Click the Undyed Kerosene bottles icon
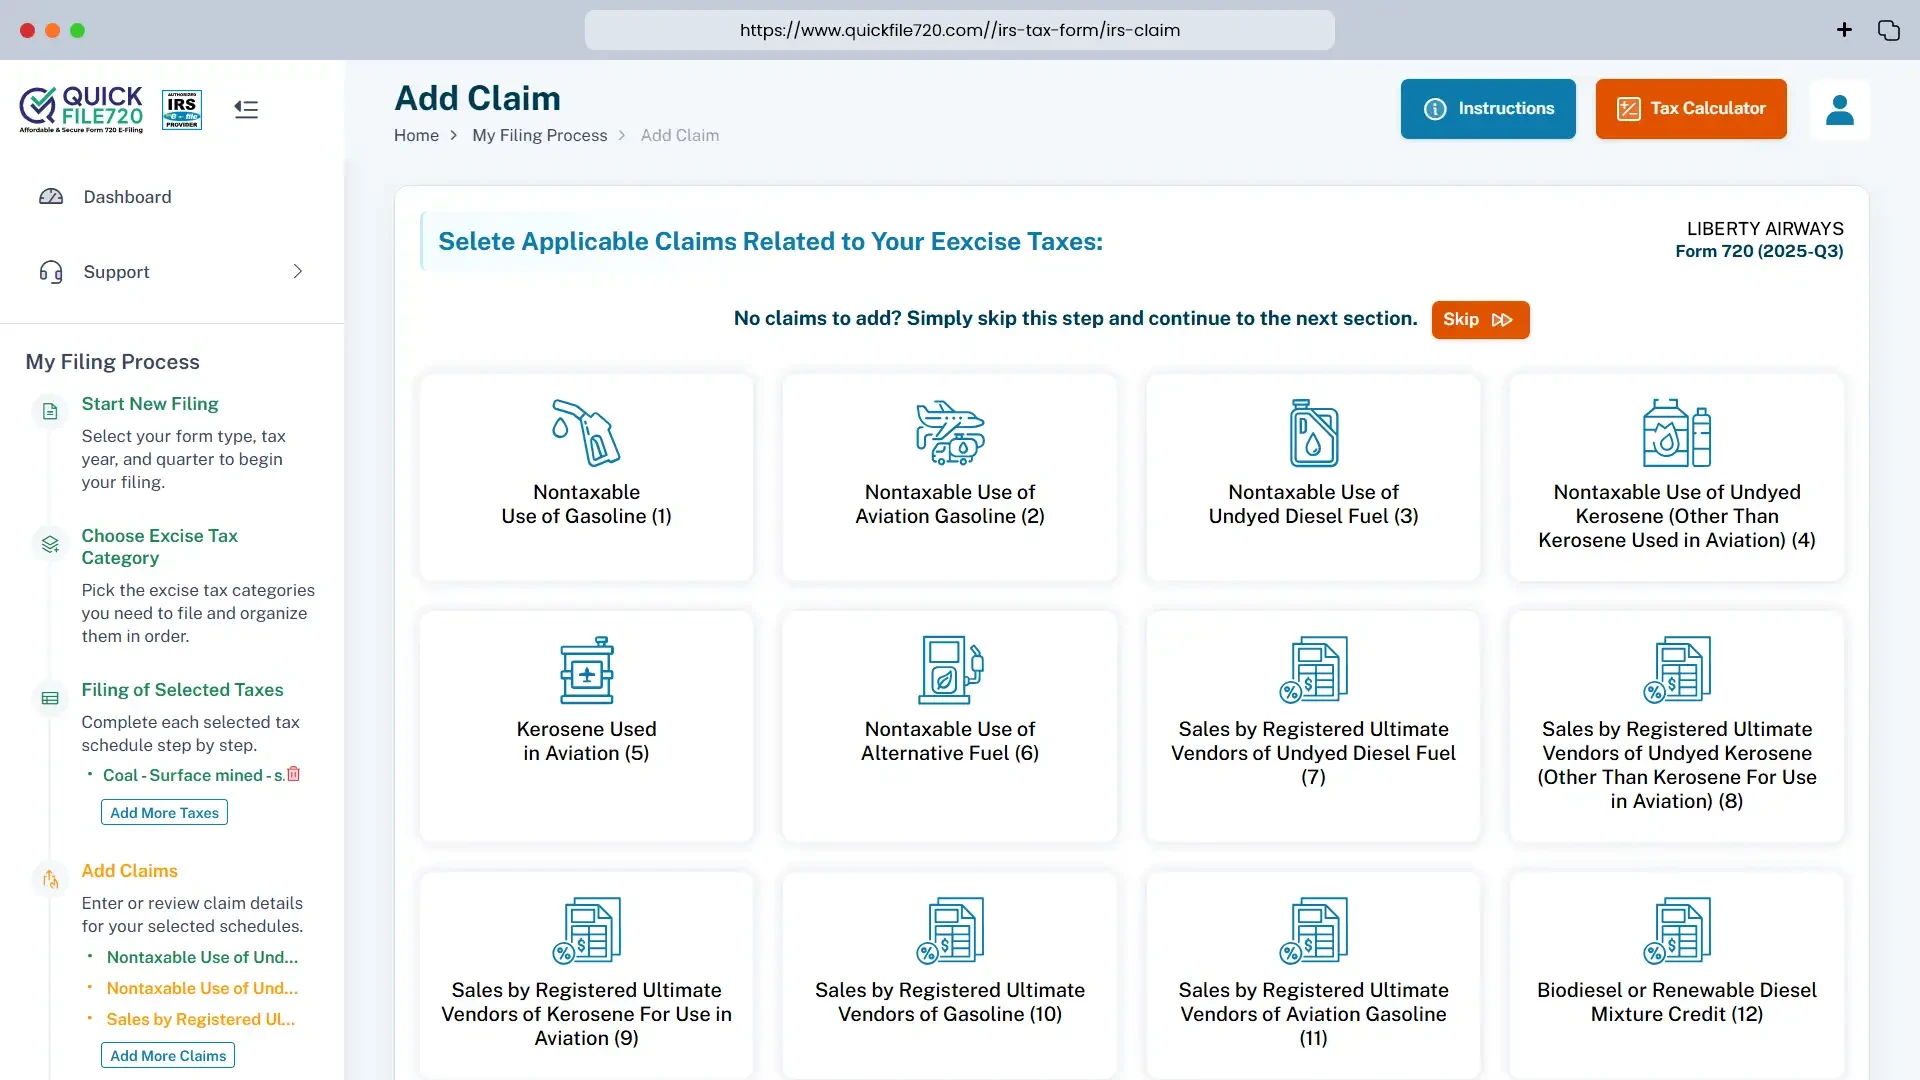Image resolution: width=1920 pixels, height=1080 pixels. [1676, 433]
